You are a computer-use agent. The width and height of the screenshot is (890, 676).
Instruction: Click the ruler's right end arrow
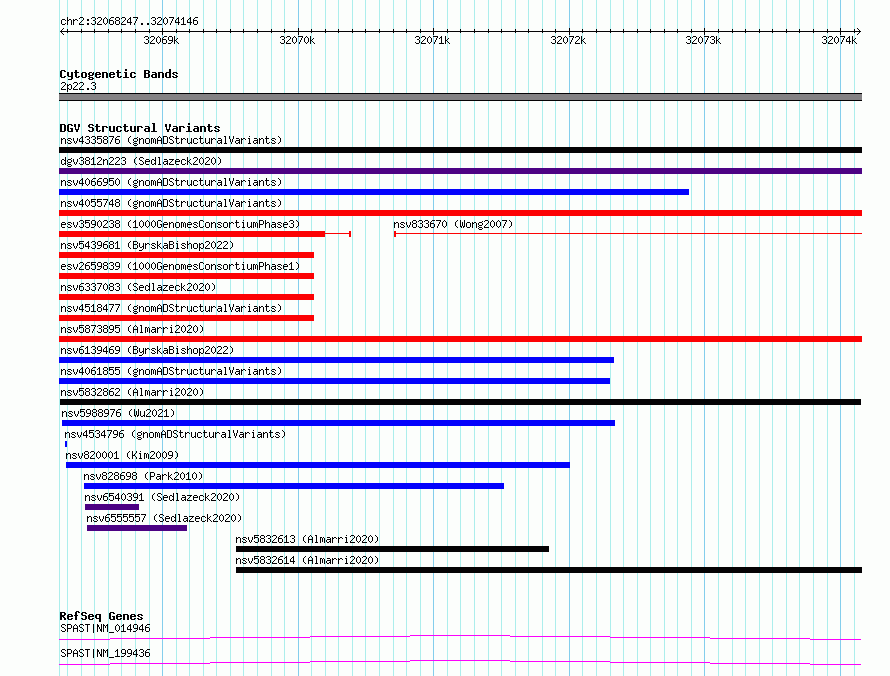pos(858,32)
